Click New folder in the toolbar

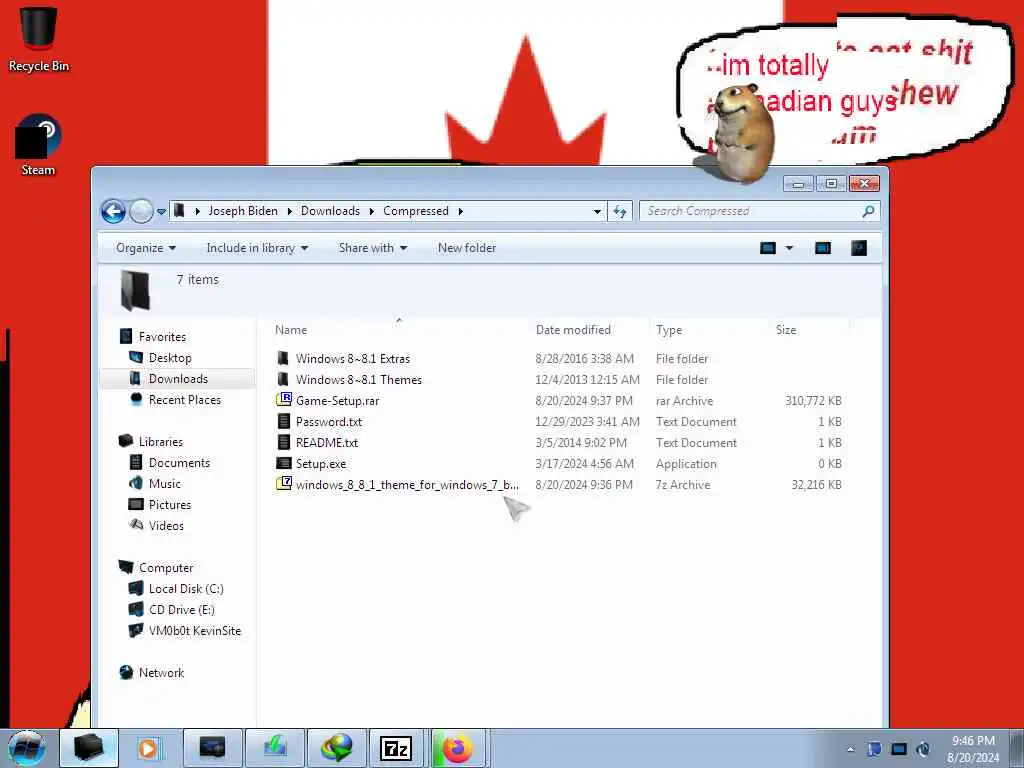pos(467,248)
